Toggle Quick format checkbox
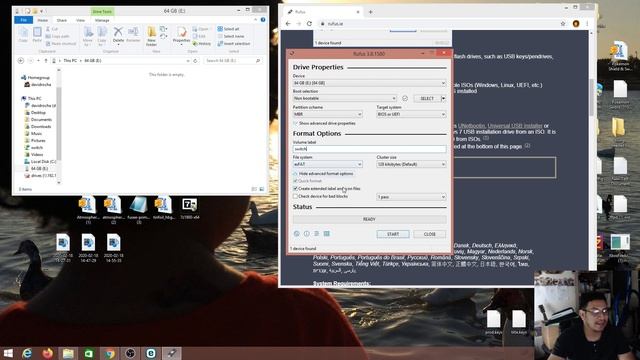Viewport: 640px width, 360px height. pyautogui.click(x=296, y=181)
